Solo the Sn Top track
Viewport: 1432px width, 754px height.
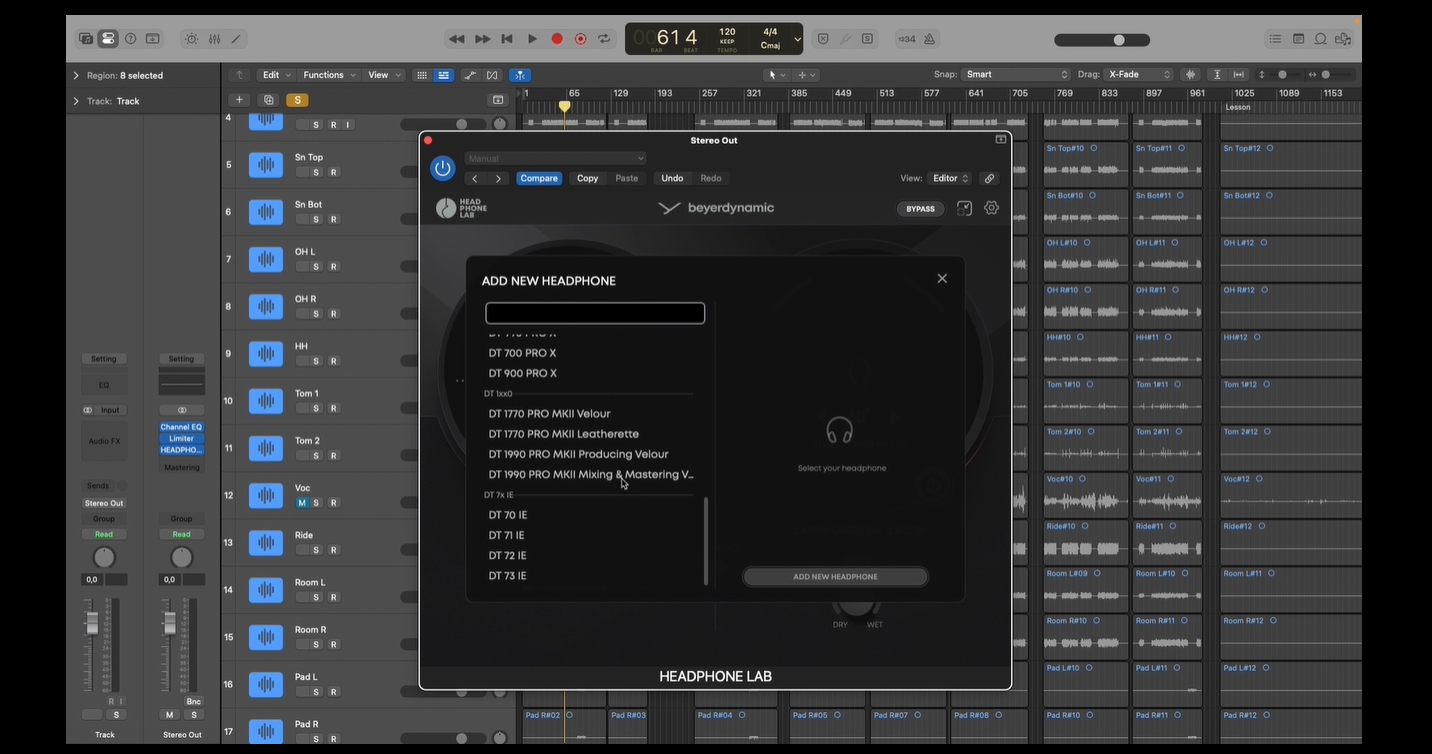316,172
